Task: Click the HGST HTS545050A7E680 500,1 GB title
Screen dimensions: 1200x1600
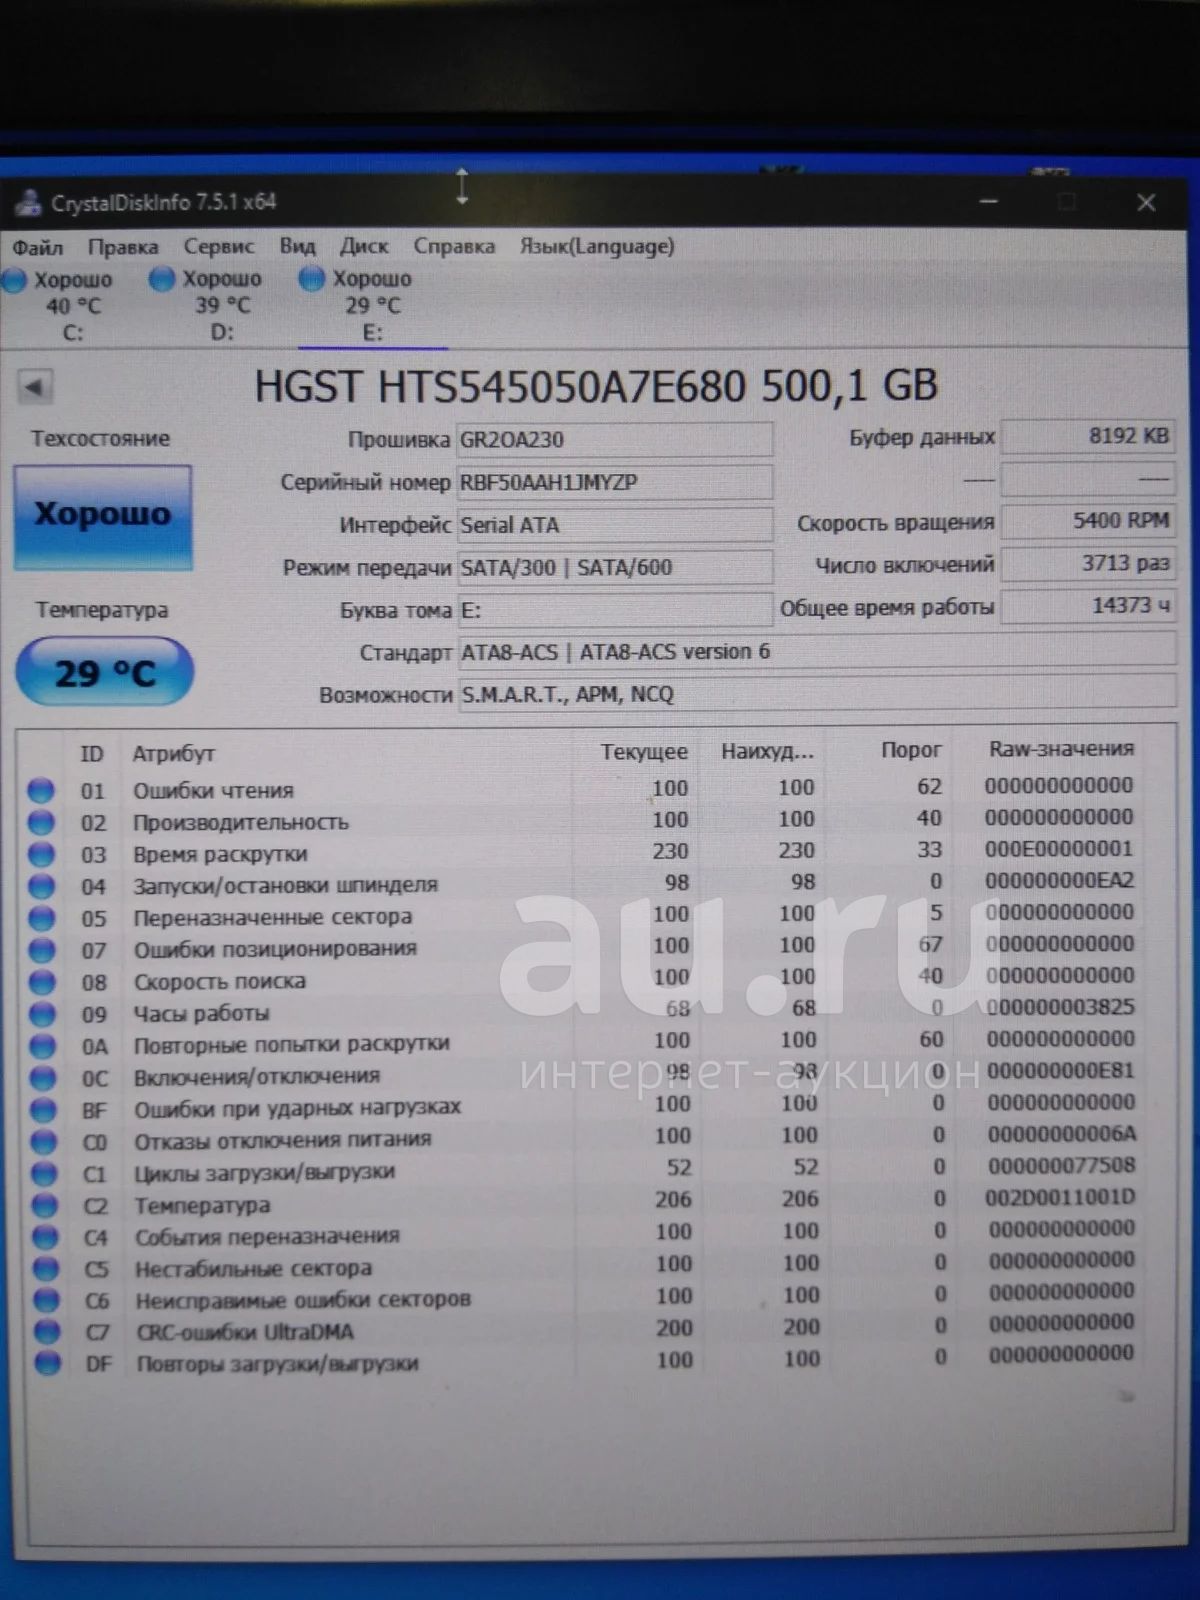Action: coord(596,387)
